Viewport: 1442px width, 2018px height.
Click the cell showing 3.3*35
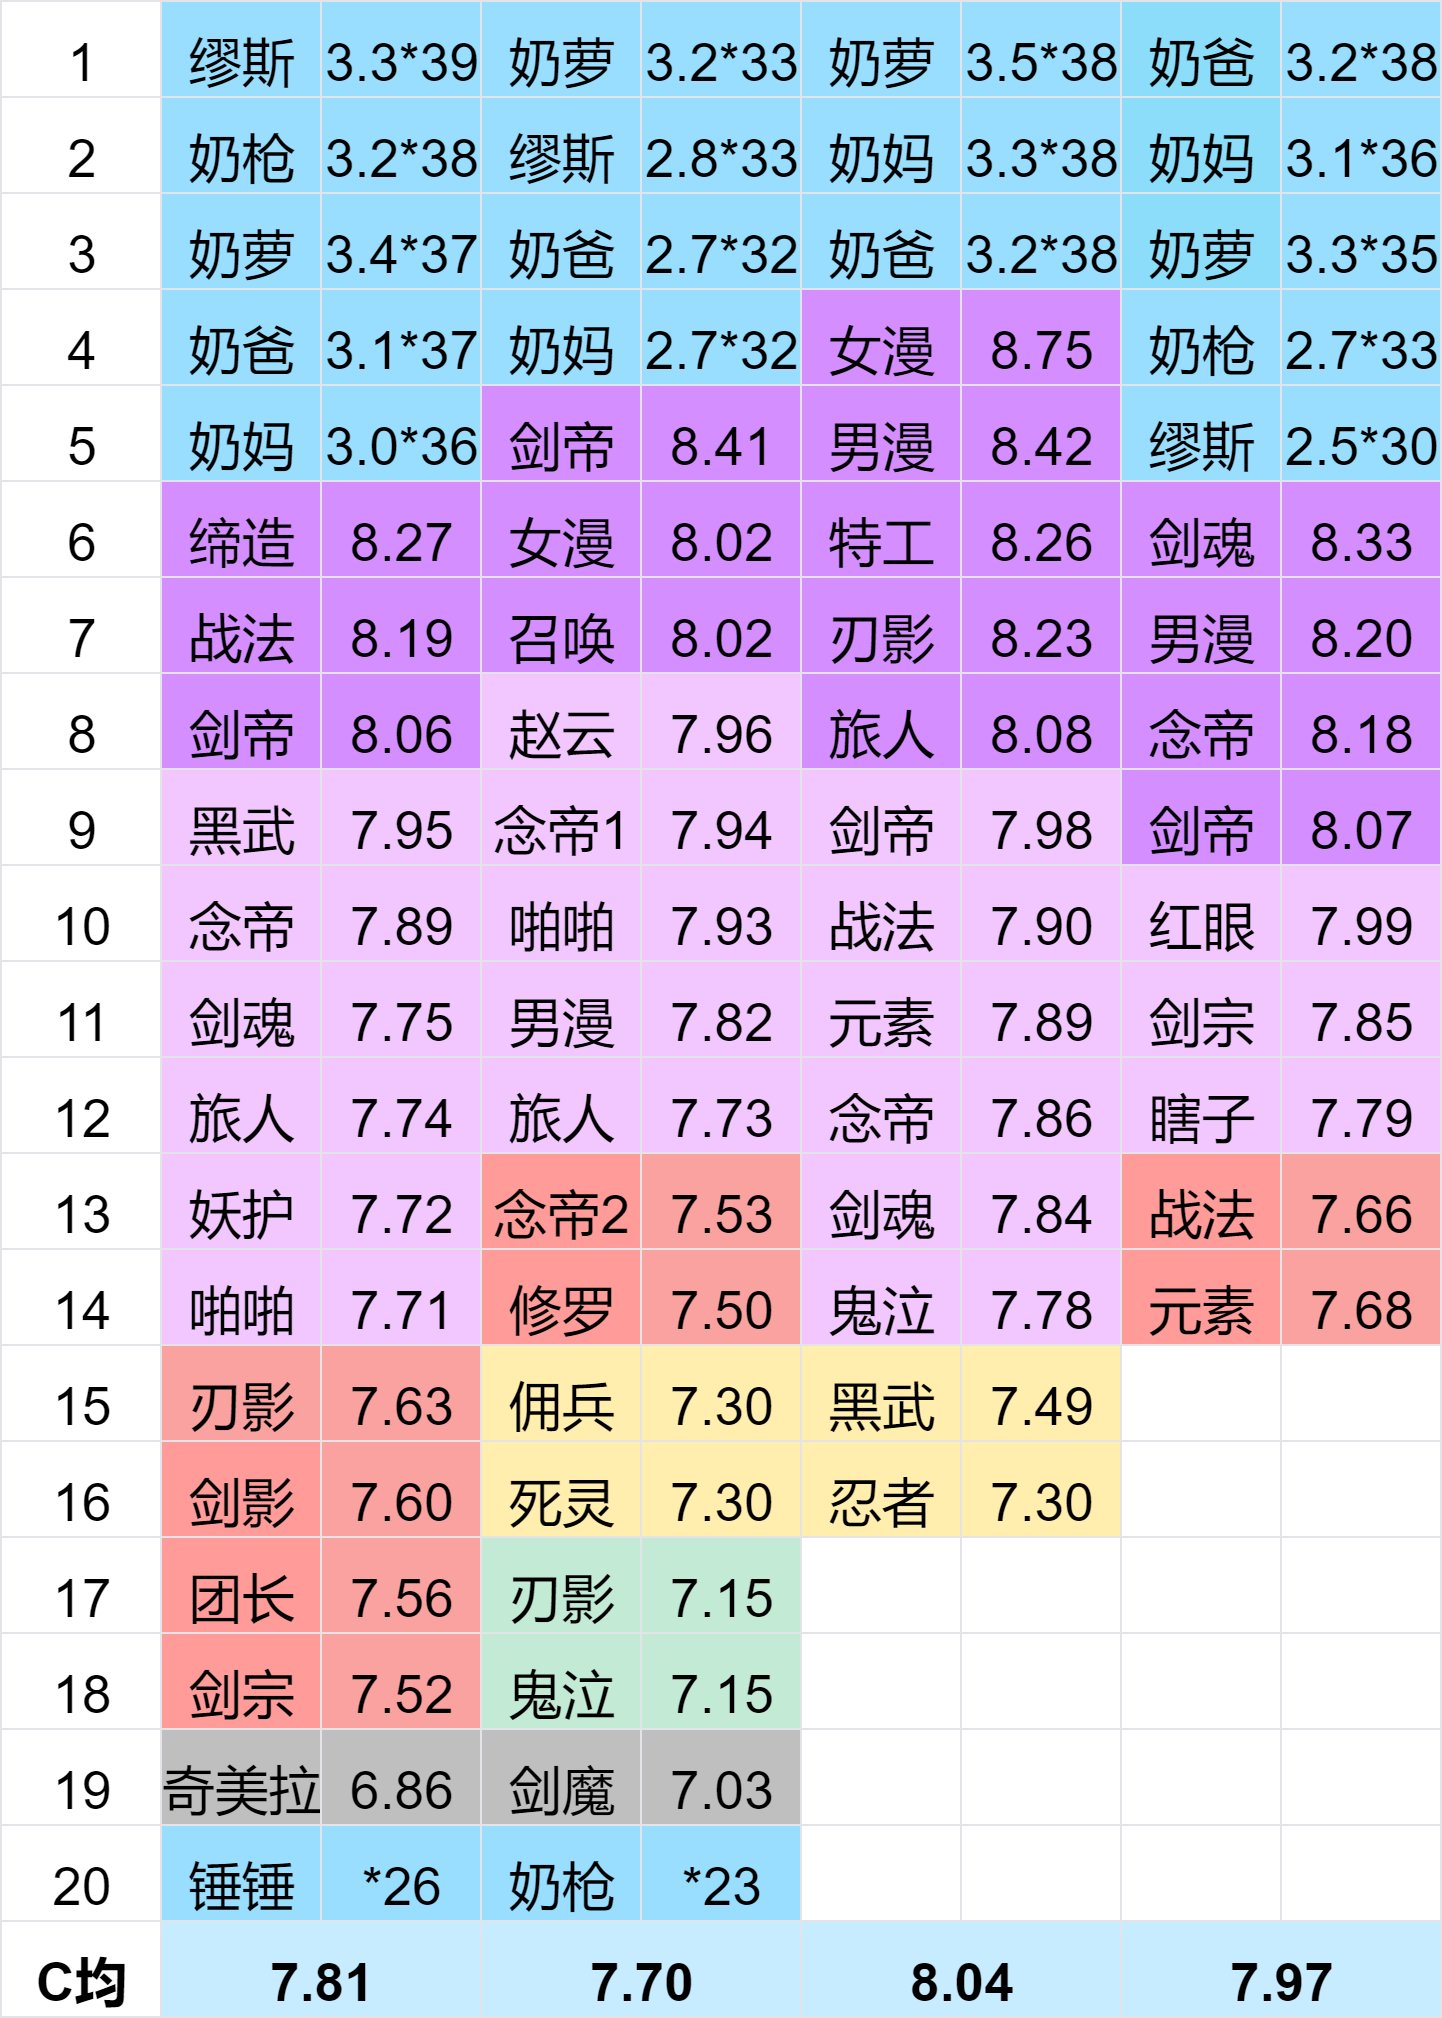1361,242
